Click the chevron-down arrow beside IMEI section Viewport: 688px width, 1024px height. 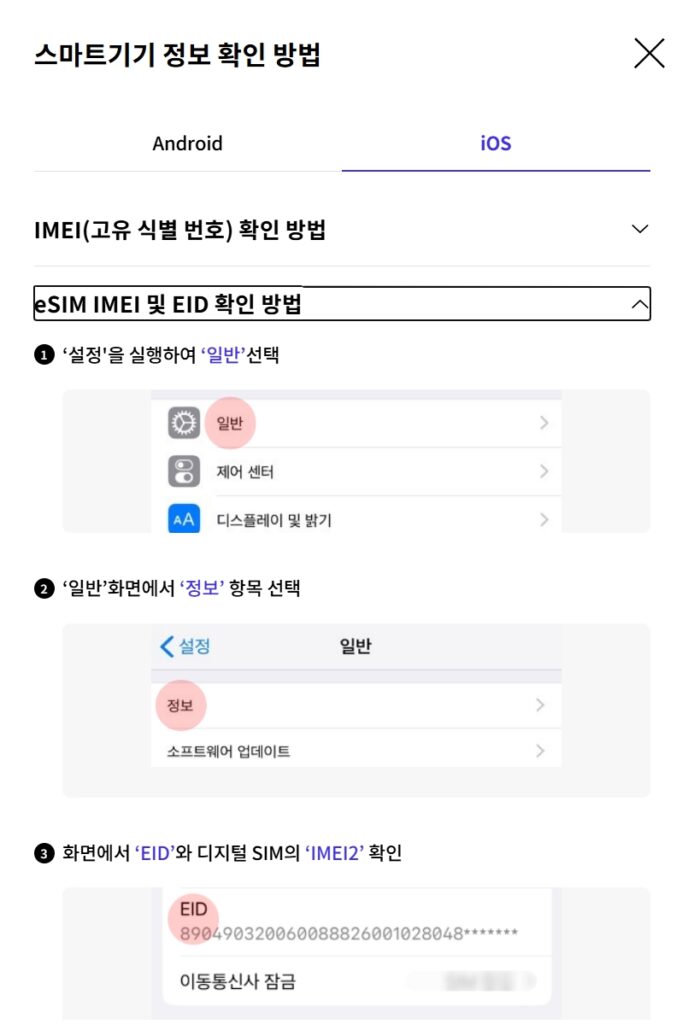click(640, 230)
